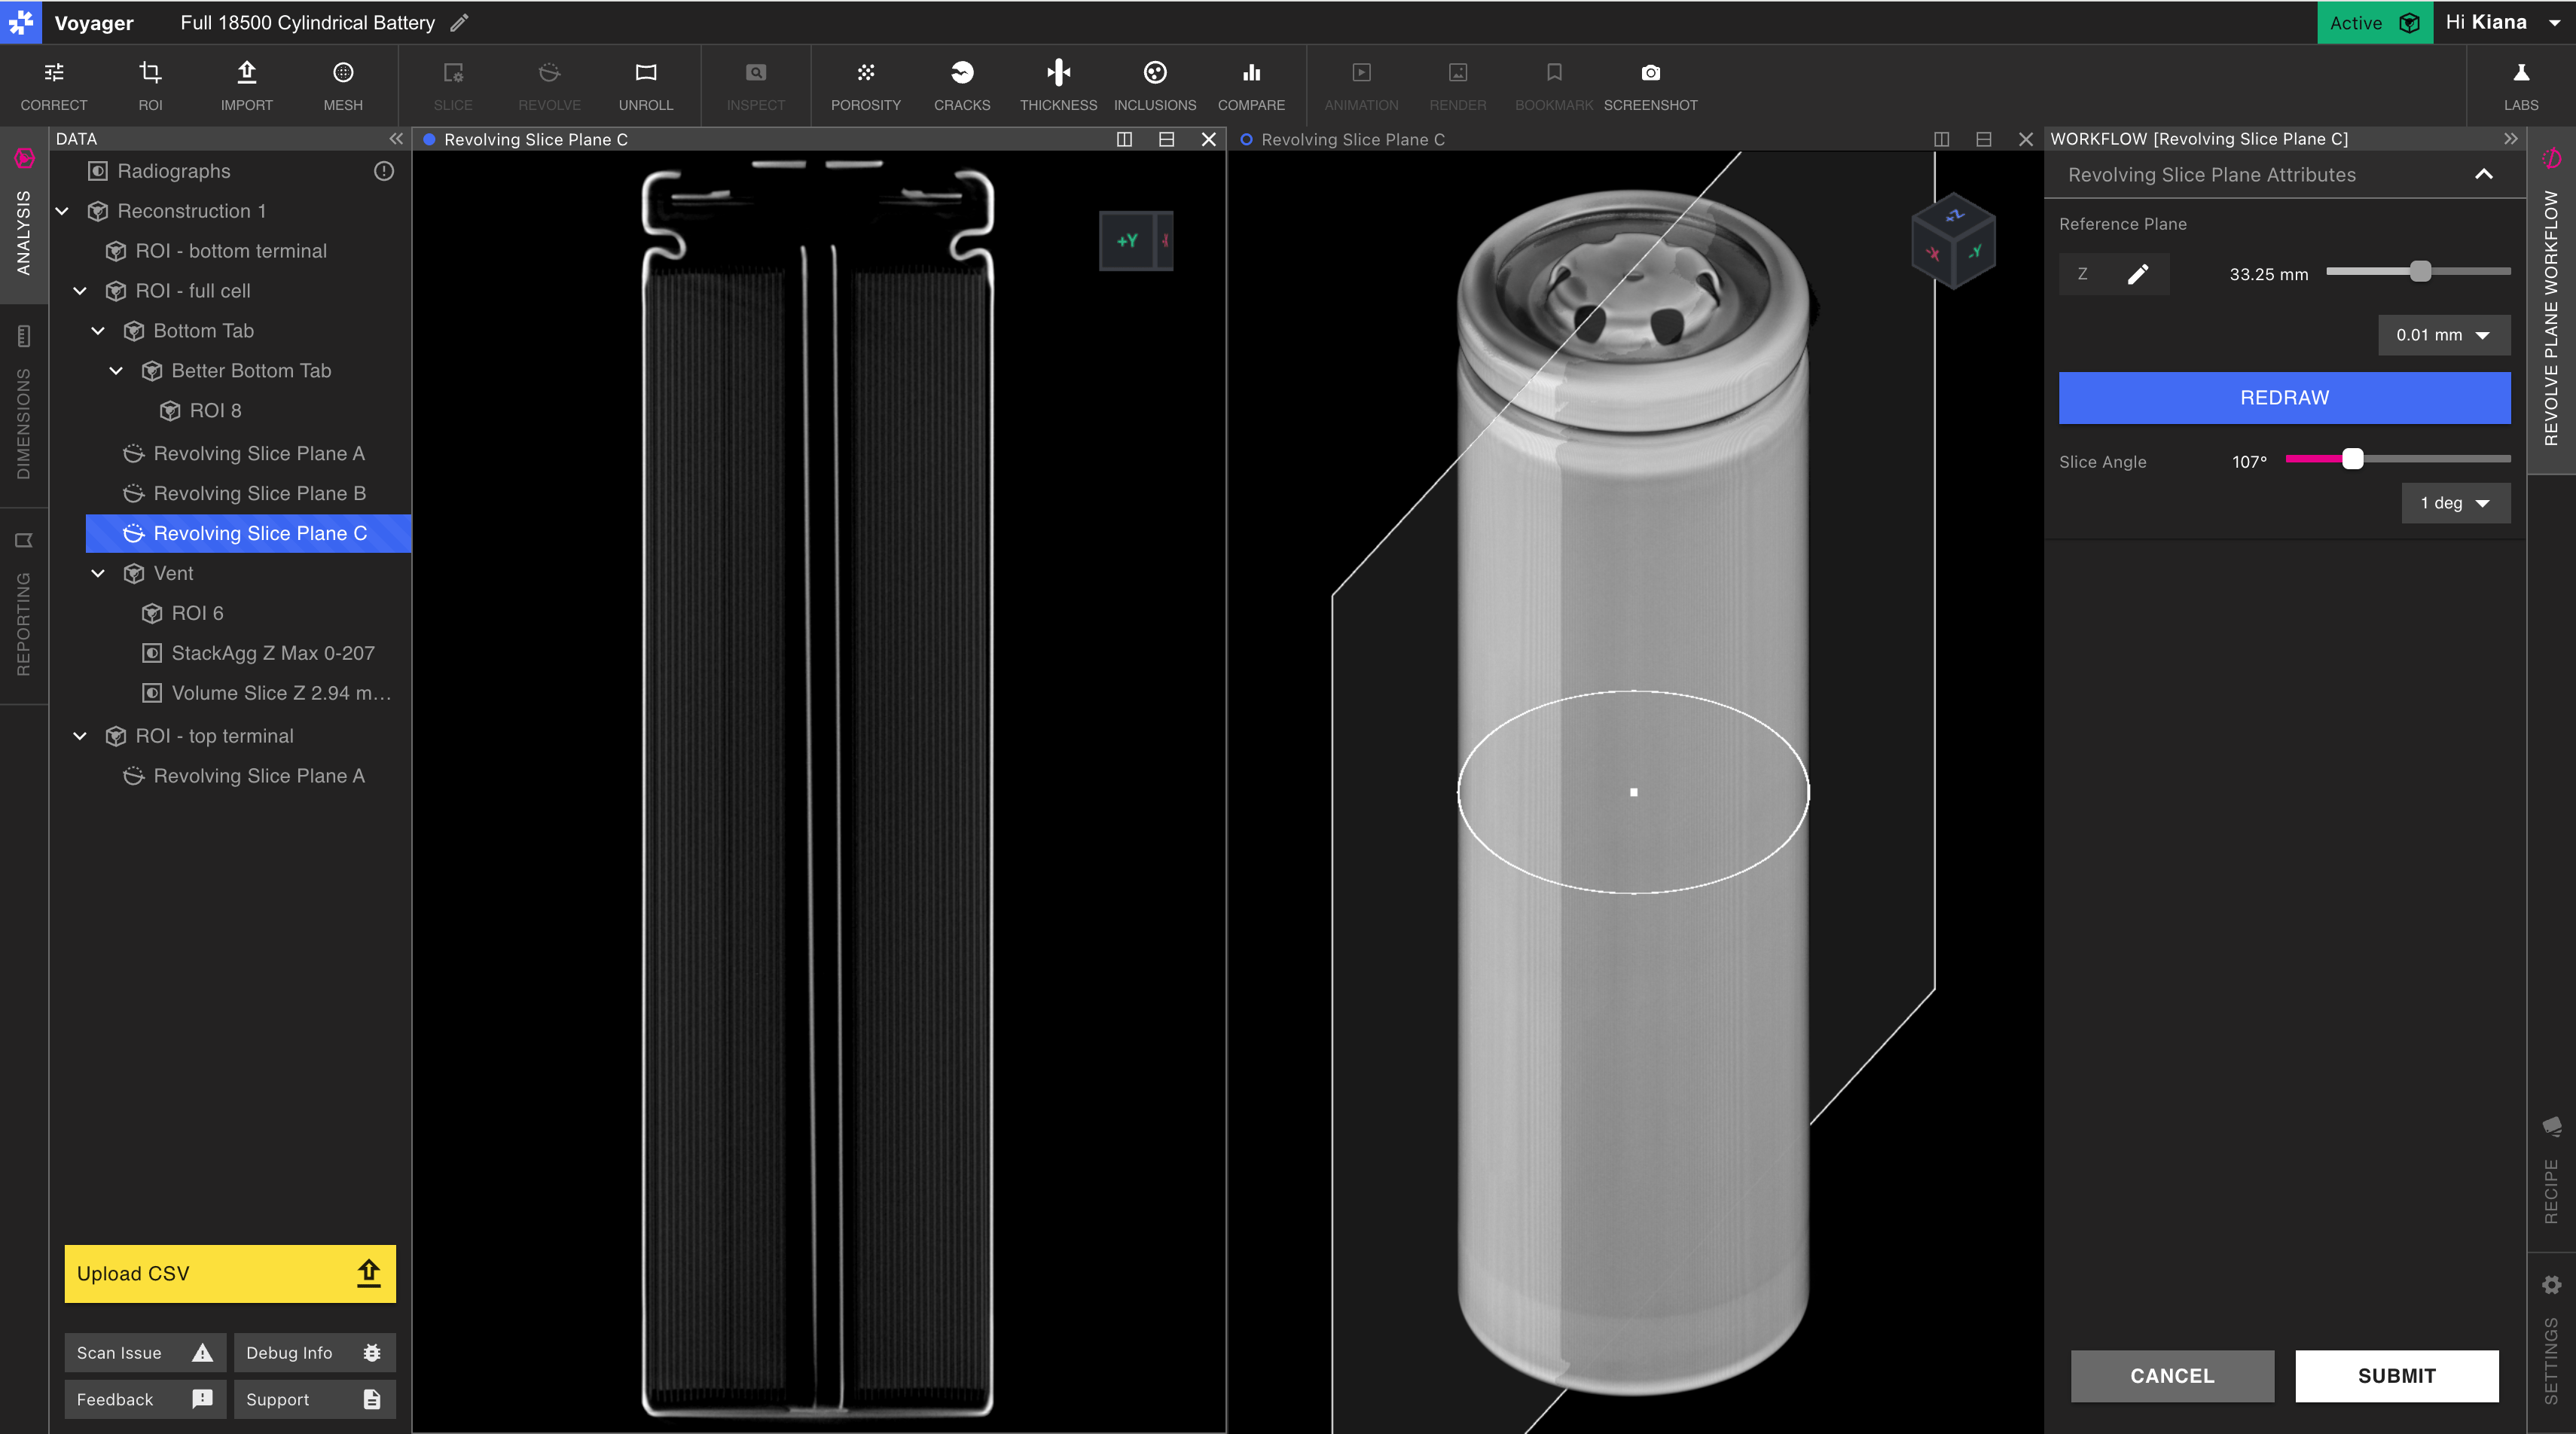Collapse Bottom Tab node
This screenshot has height=1434, width=2576.
click(98, 331)
